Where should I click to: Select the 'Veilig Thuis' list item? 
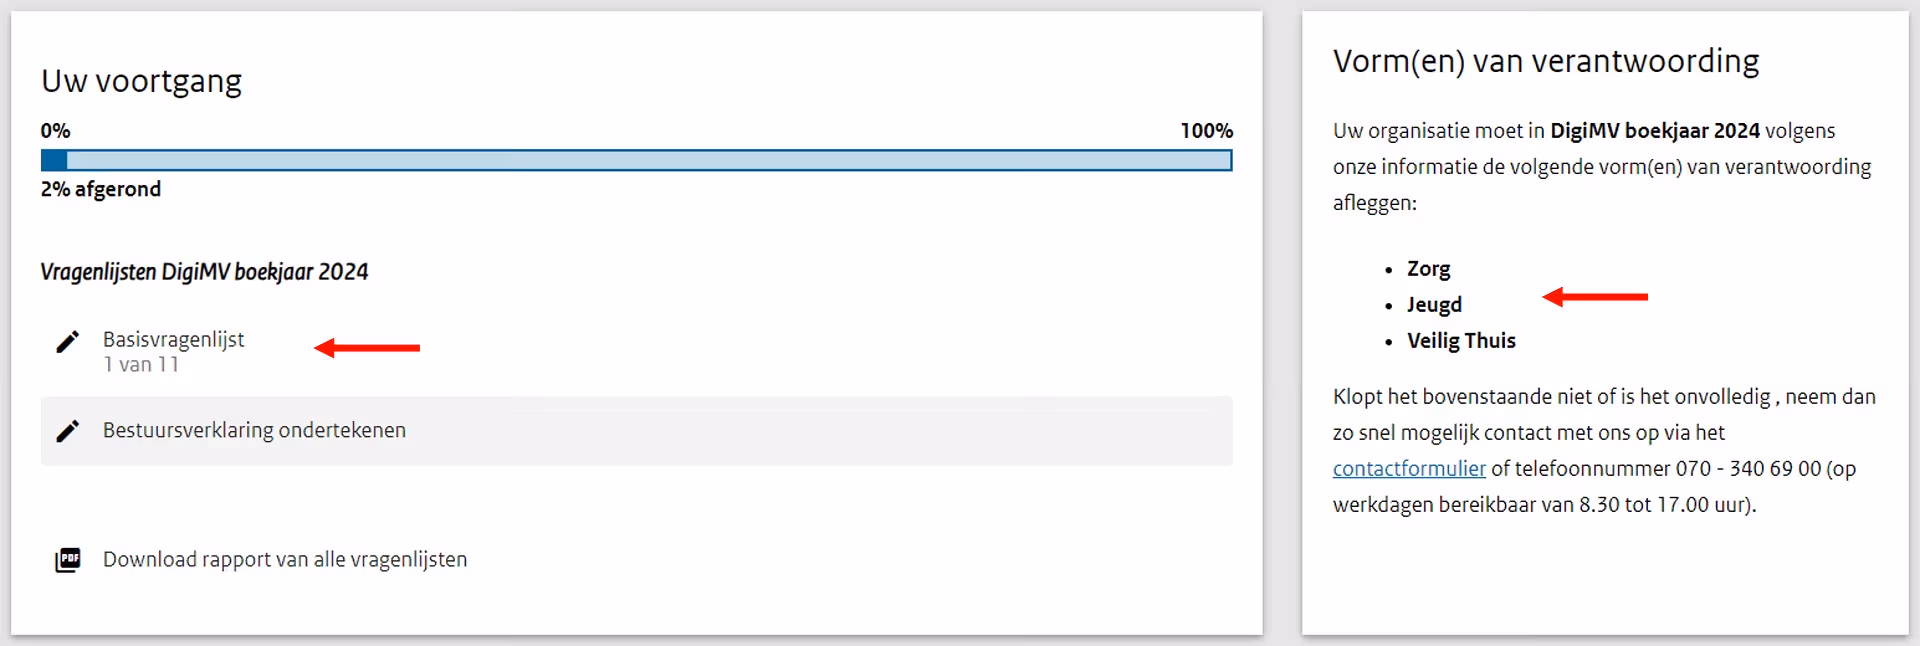1460,341
